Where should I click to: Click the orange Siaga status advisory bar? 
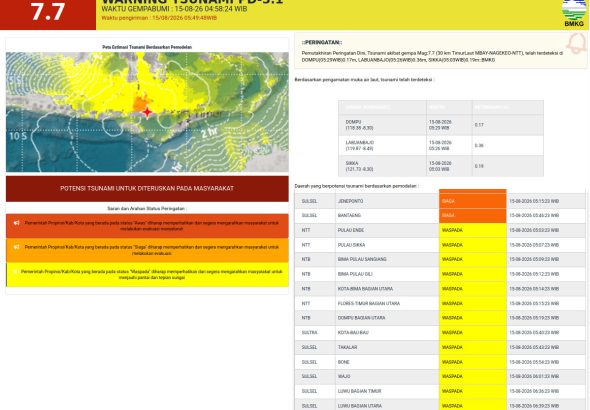147,250
